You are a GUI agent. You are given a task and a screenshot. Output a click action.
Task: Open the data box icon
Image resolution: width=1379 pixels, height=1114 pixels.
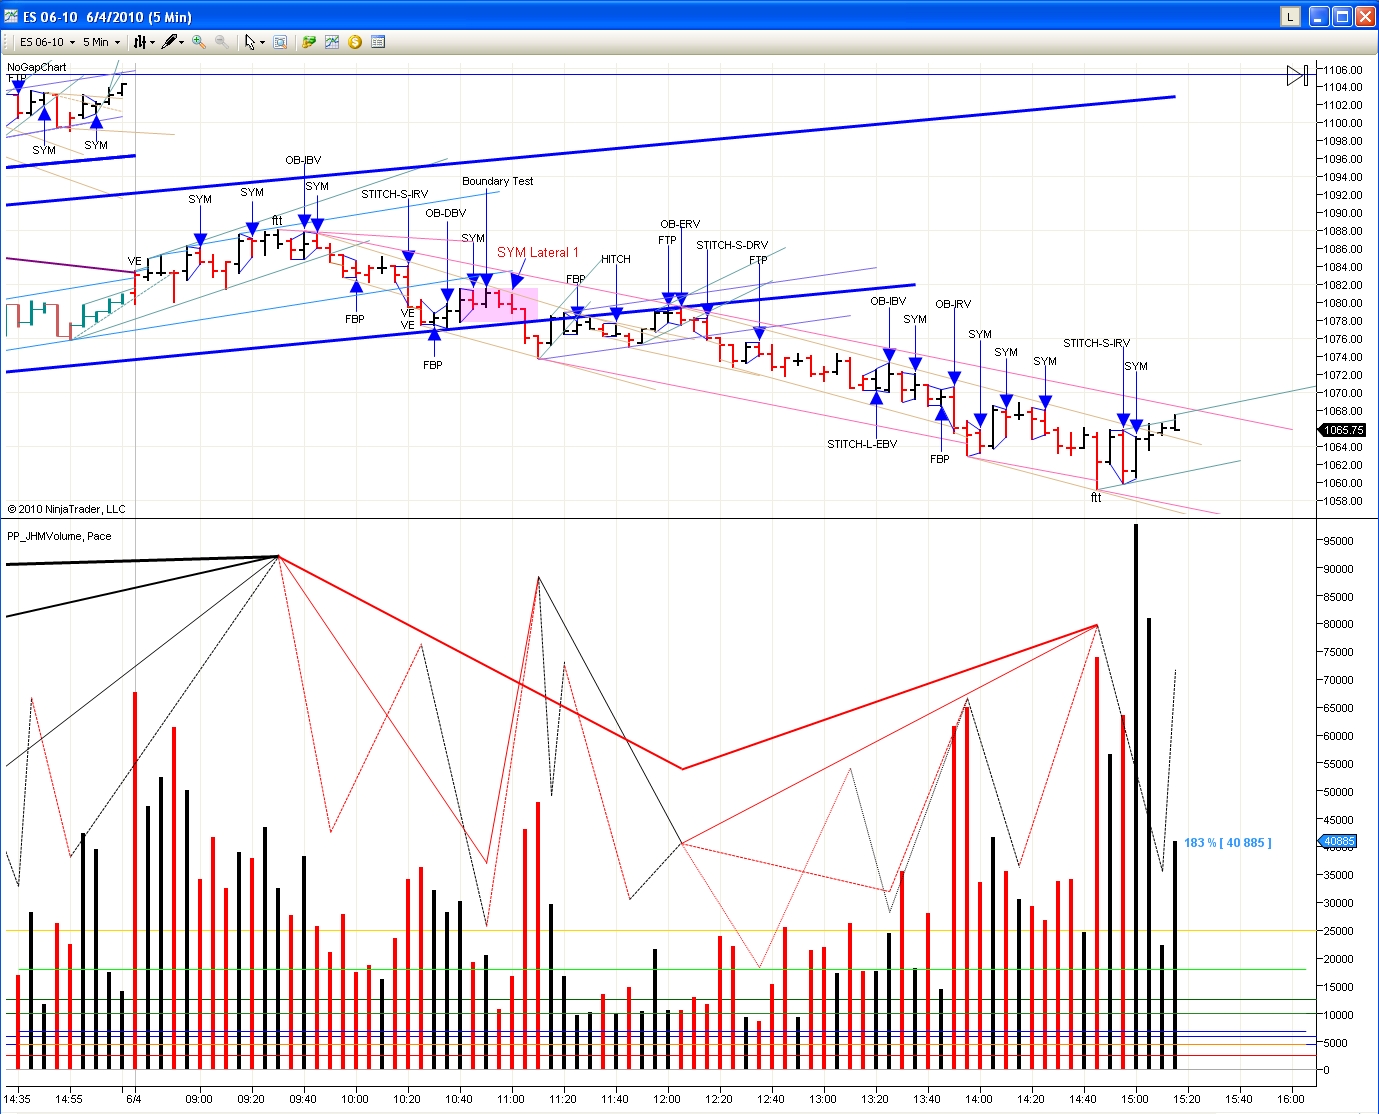[x=280, y=42]
